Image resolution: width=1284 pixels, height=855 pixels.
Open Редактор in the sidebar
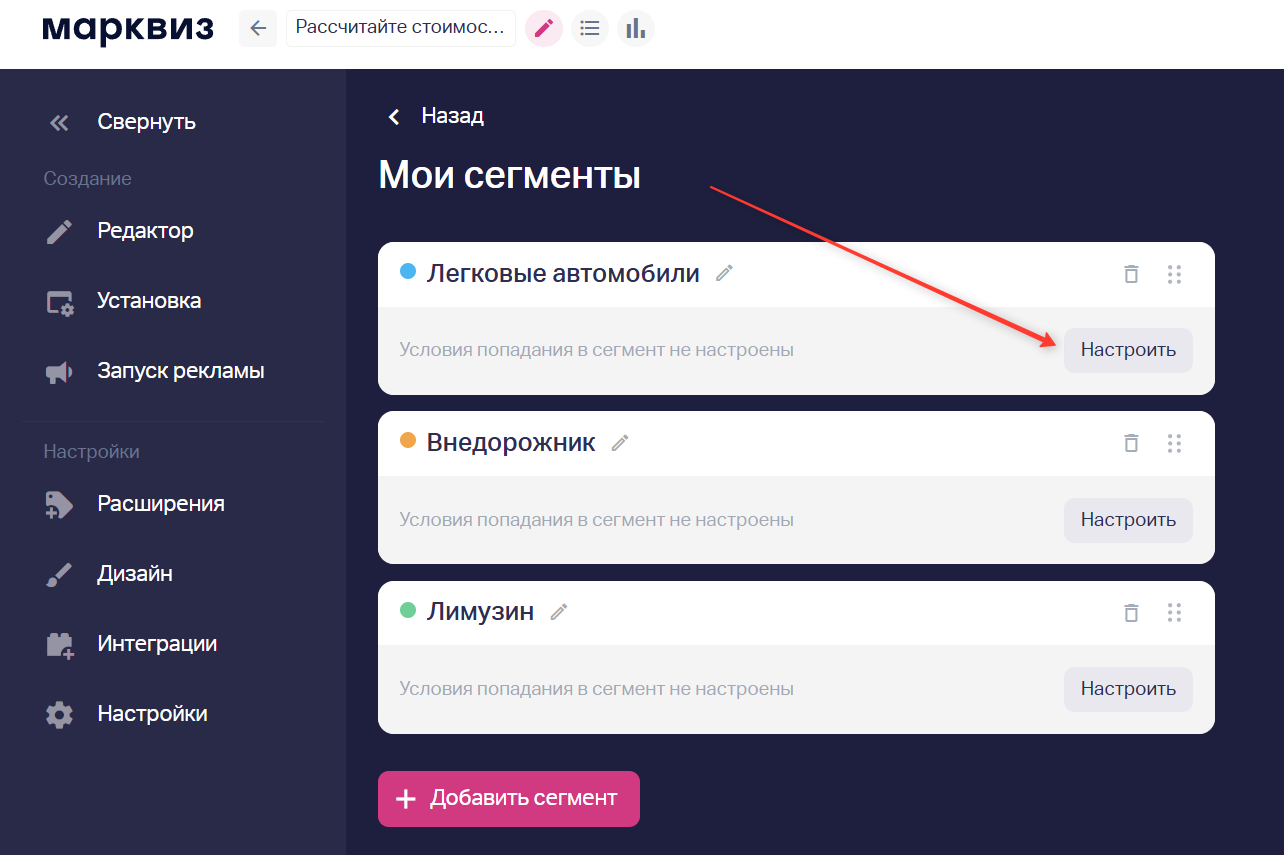pyautogui.click(x=145, y=231)
